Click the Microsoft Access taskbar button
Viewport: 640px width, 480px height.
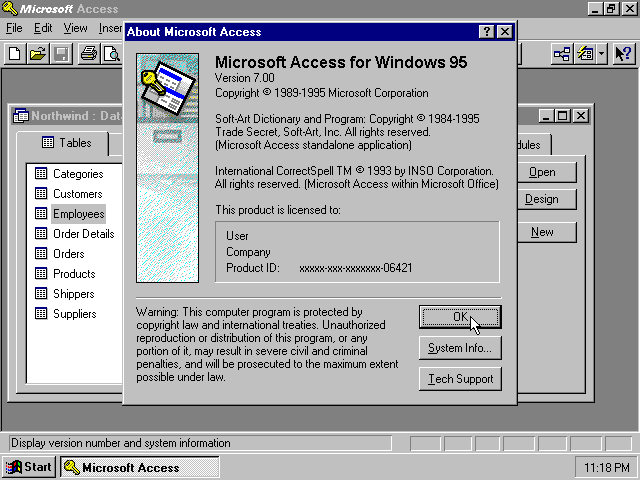139,467
